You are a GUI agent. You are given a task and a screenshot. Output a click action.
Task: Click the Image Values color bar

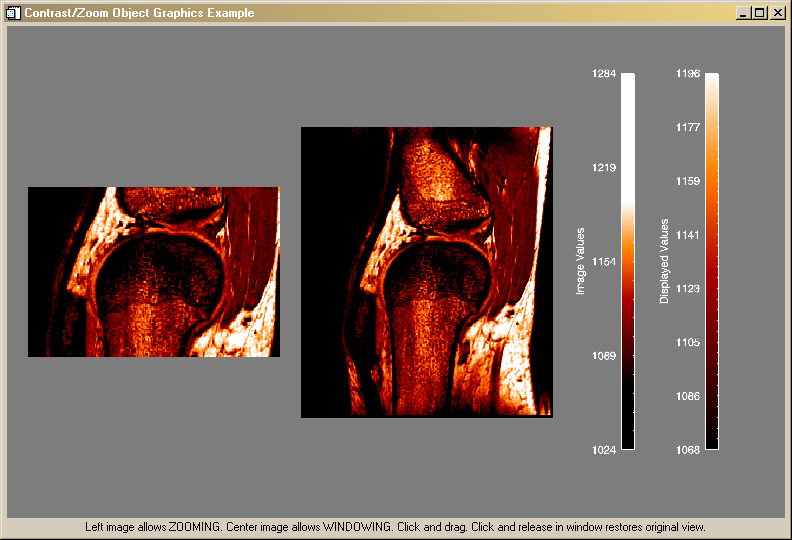click(x=627, y=262)
